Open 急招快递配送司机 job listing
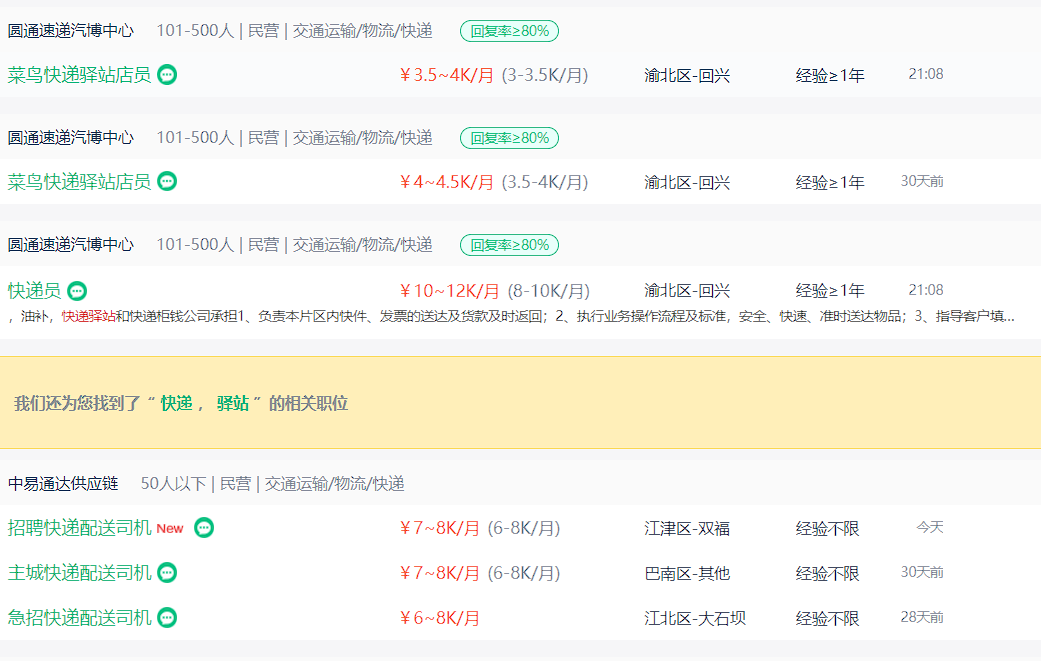 [x=79, y=618]
